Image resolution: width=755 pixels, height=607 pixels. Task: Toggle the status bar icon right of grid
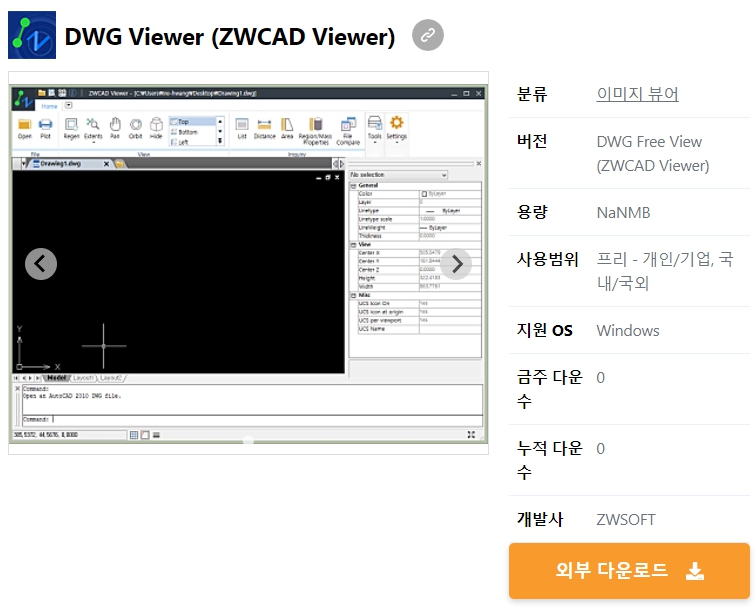[x=145, y=435]
